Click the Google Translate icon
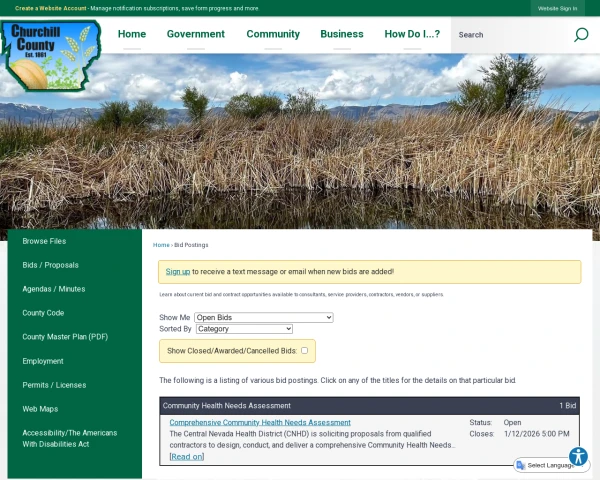This screenshot has width=600, height=480. click(520, 465)
